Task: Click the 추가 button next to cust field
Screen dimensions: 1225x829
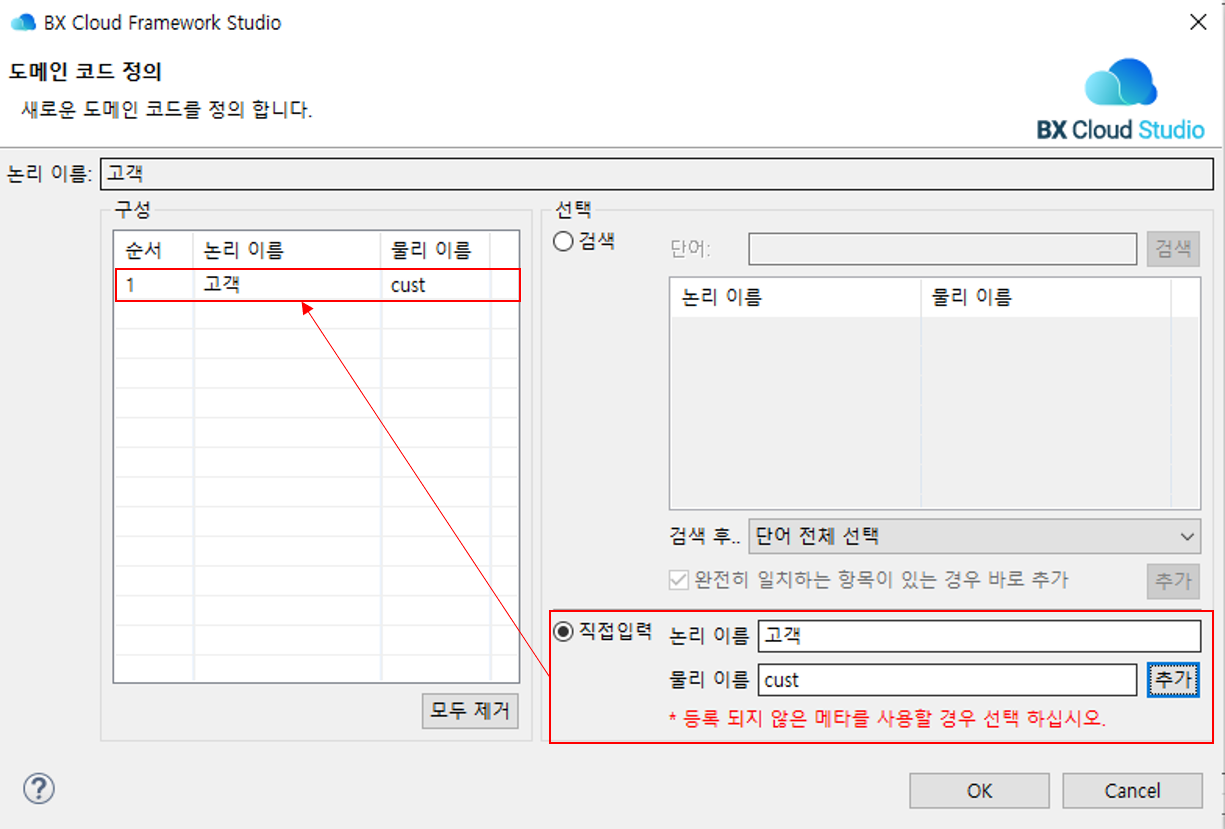Action: point(1173,680)
